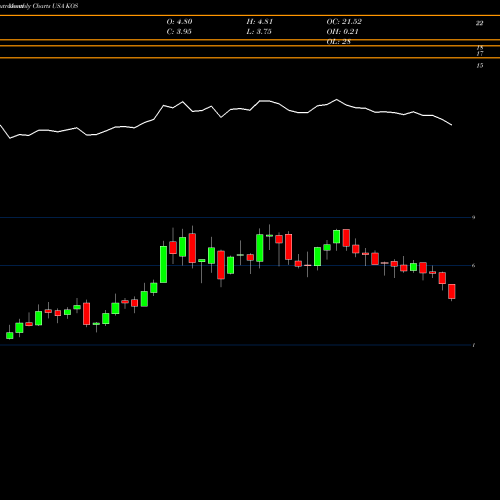Click the price axis label 6
This screenshot has height=500, width=500.
tap(473, 266)
